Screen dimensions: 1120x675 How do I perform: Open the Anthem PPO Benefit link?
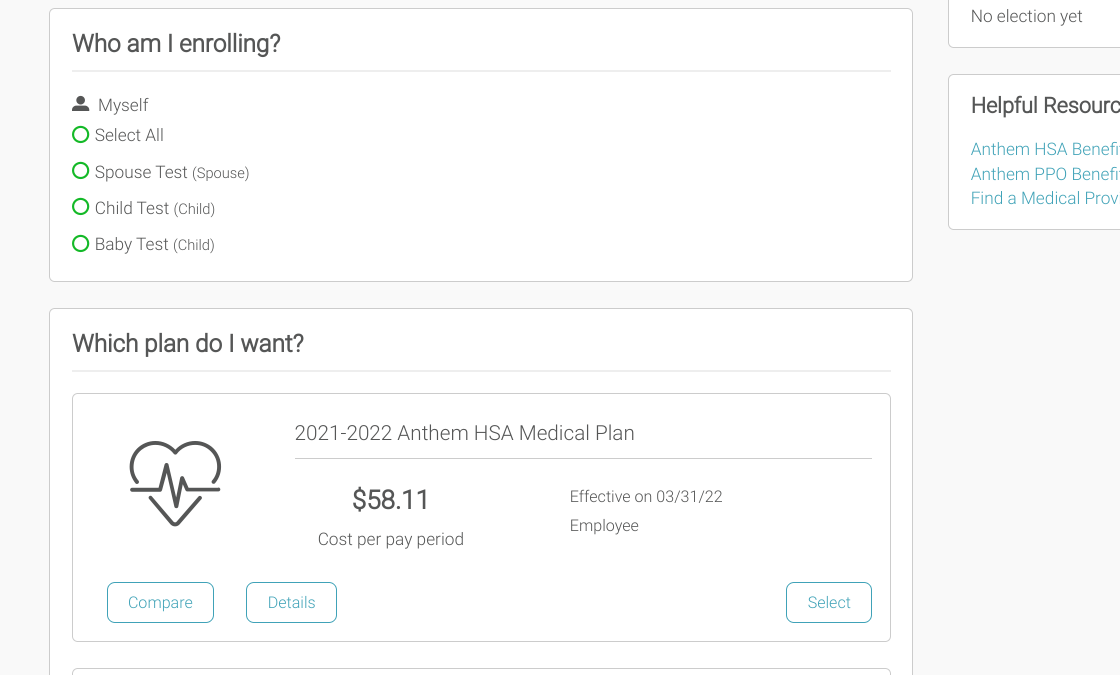click(1044, 174)
